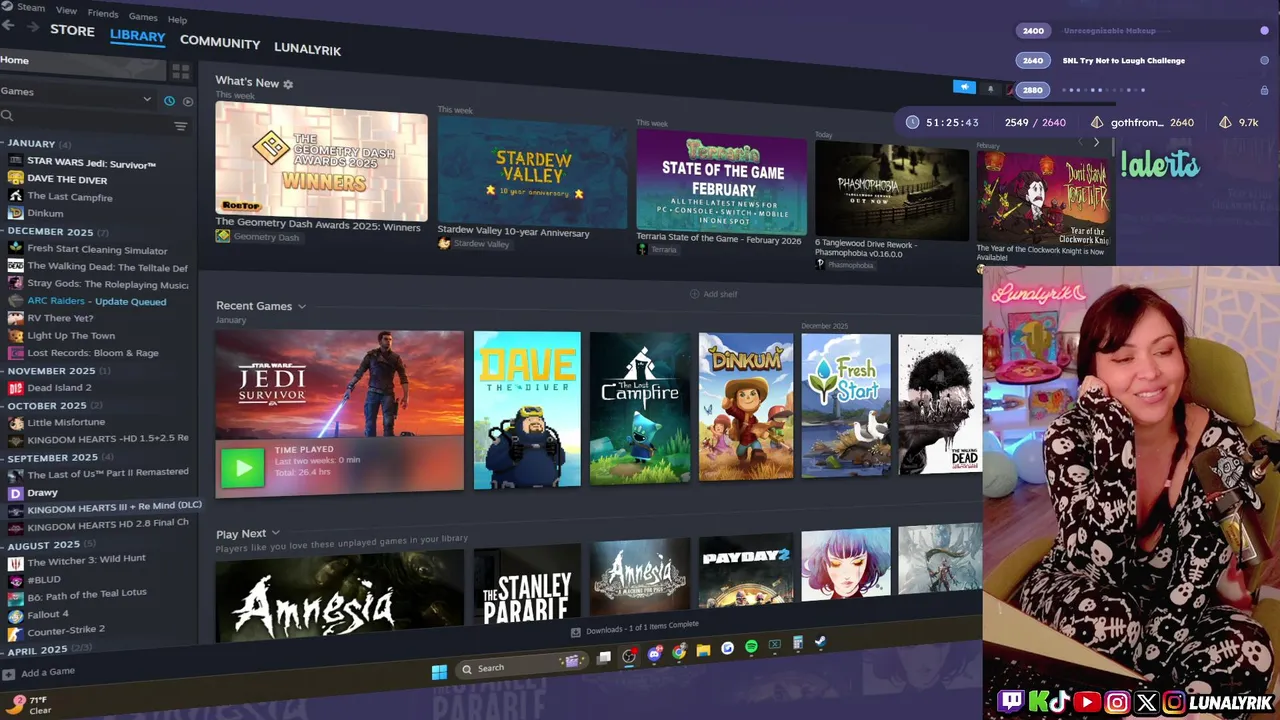The height and width of the screenshot is (720, 1280).
Task: Open the View menu
Action: 66,10
